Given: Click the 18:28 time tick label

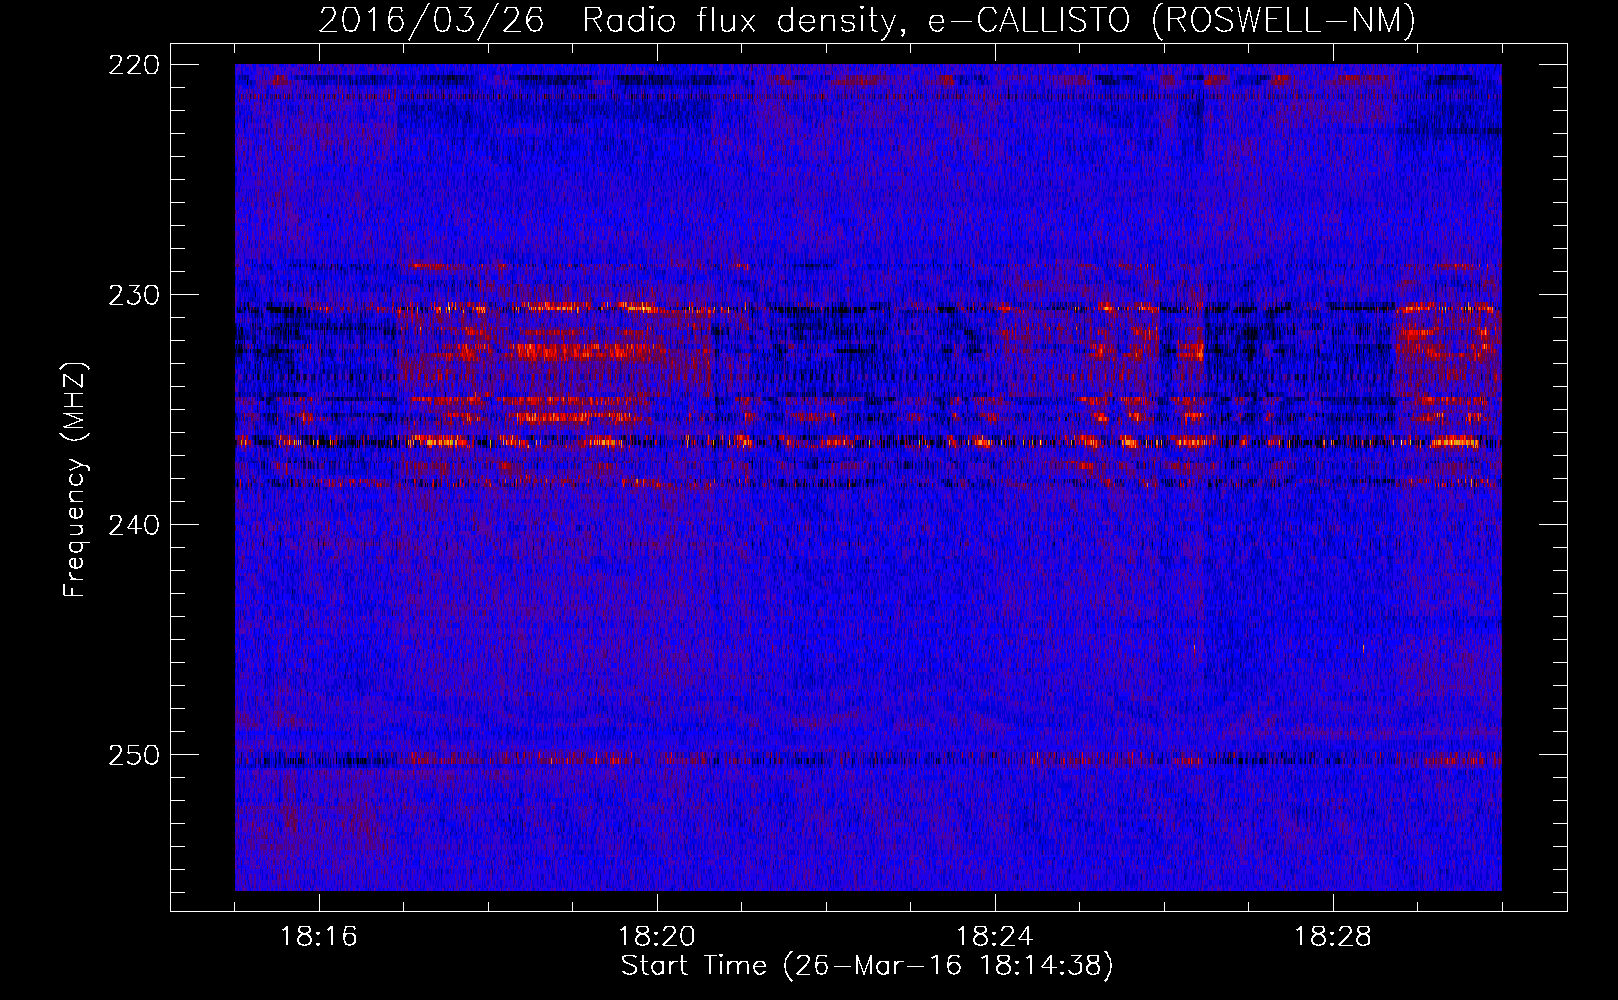Looking at the screenshot, I should (1333, 937).
